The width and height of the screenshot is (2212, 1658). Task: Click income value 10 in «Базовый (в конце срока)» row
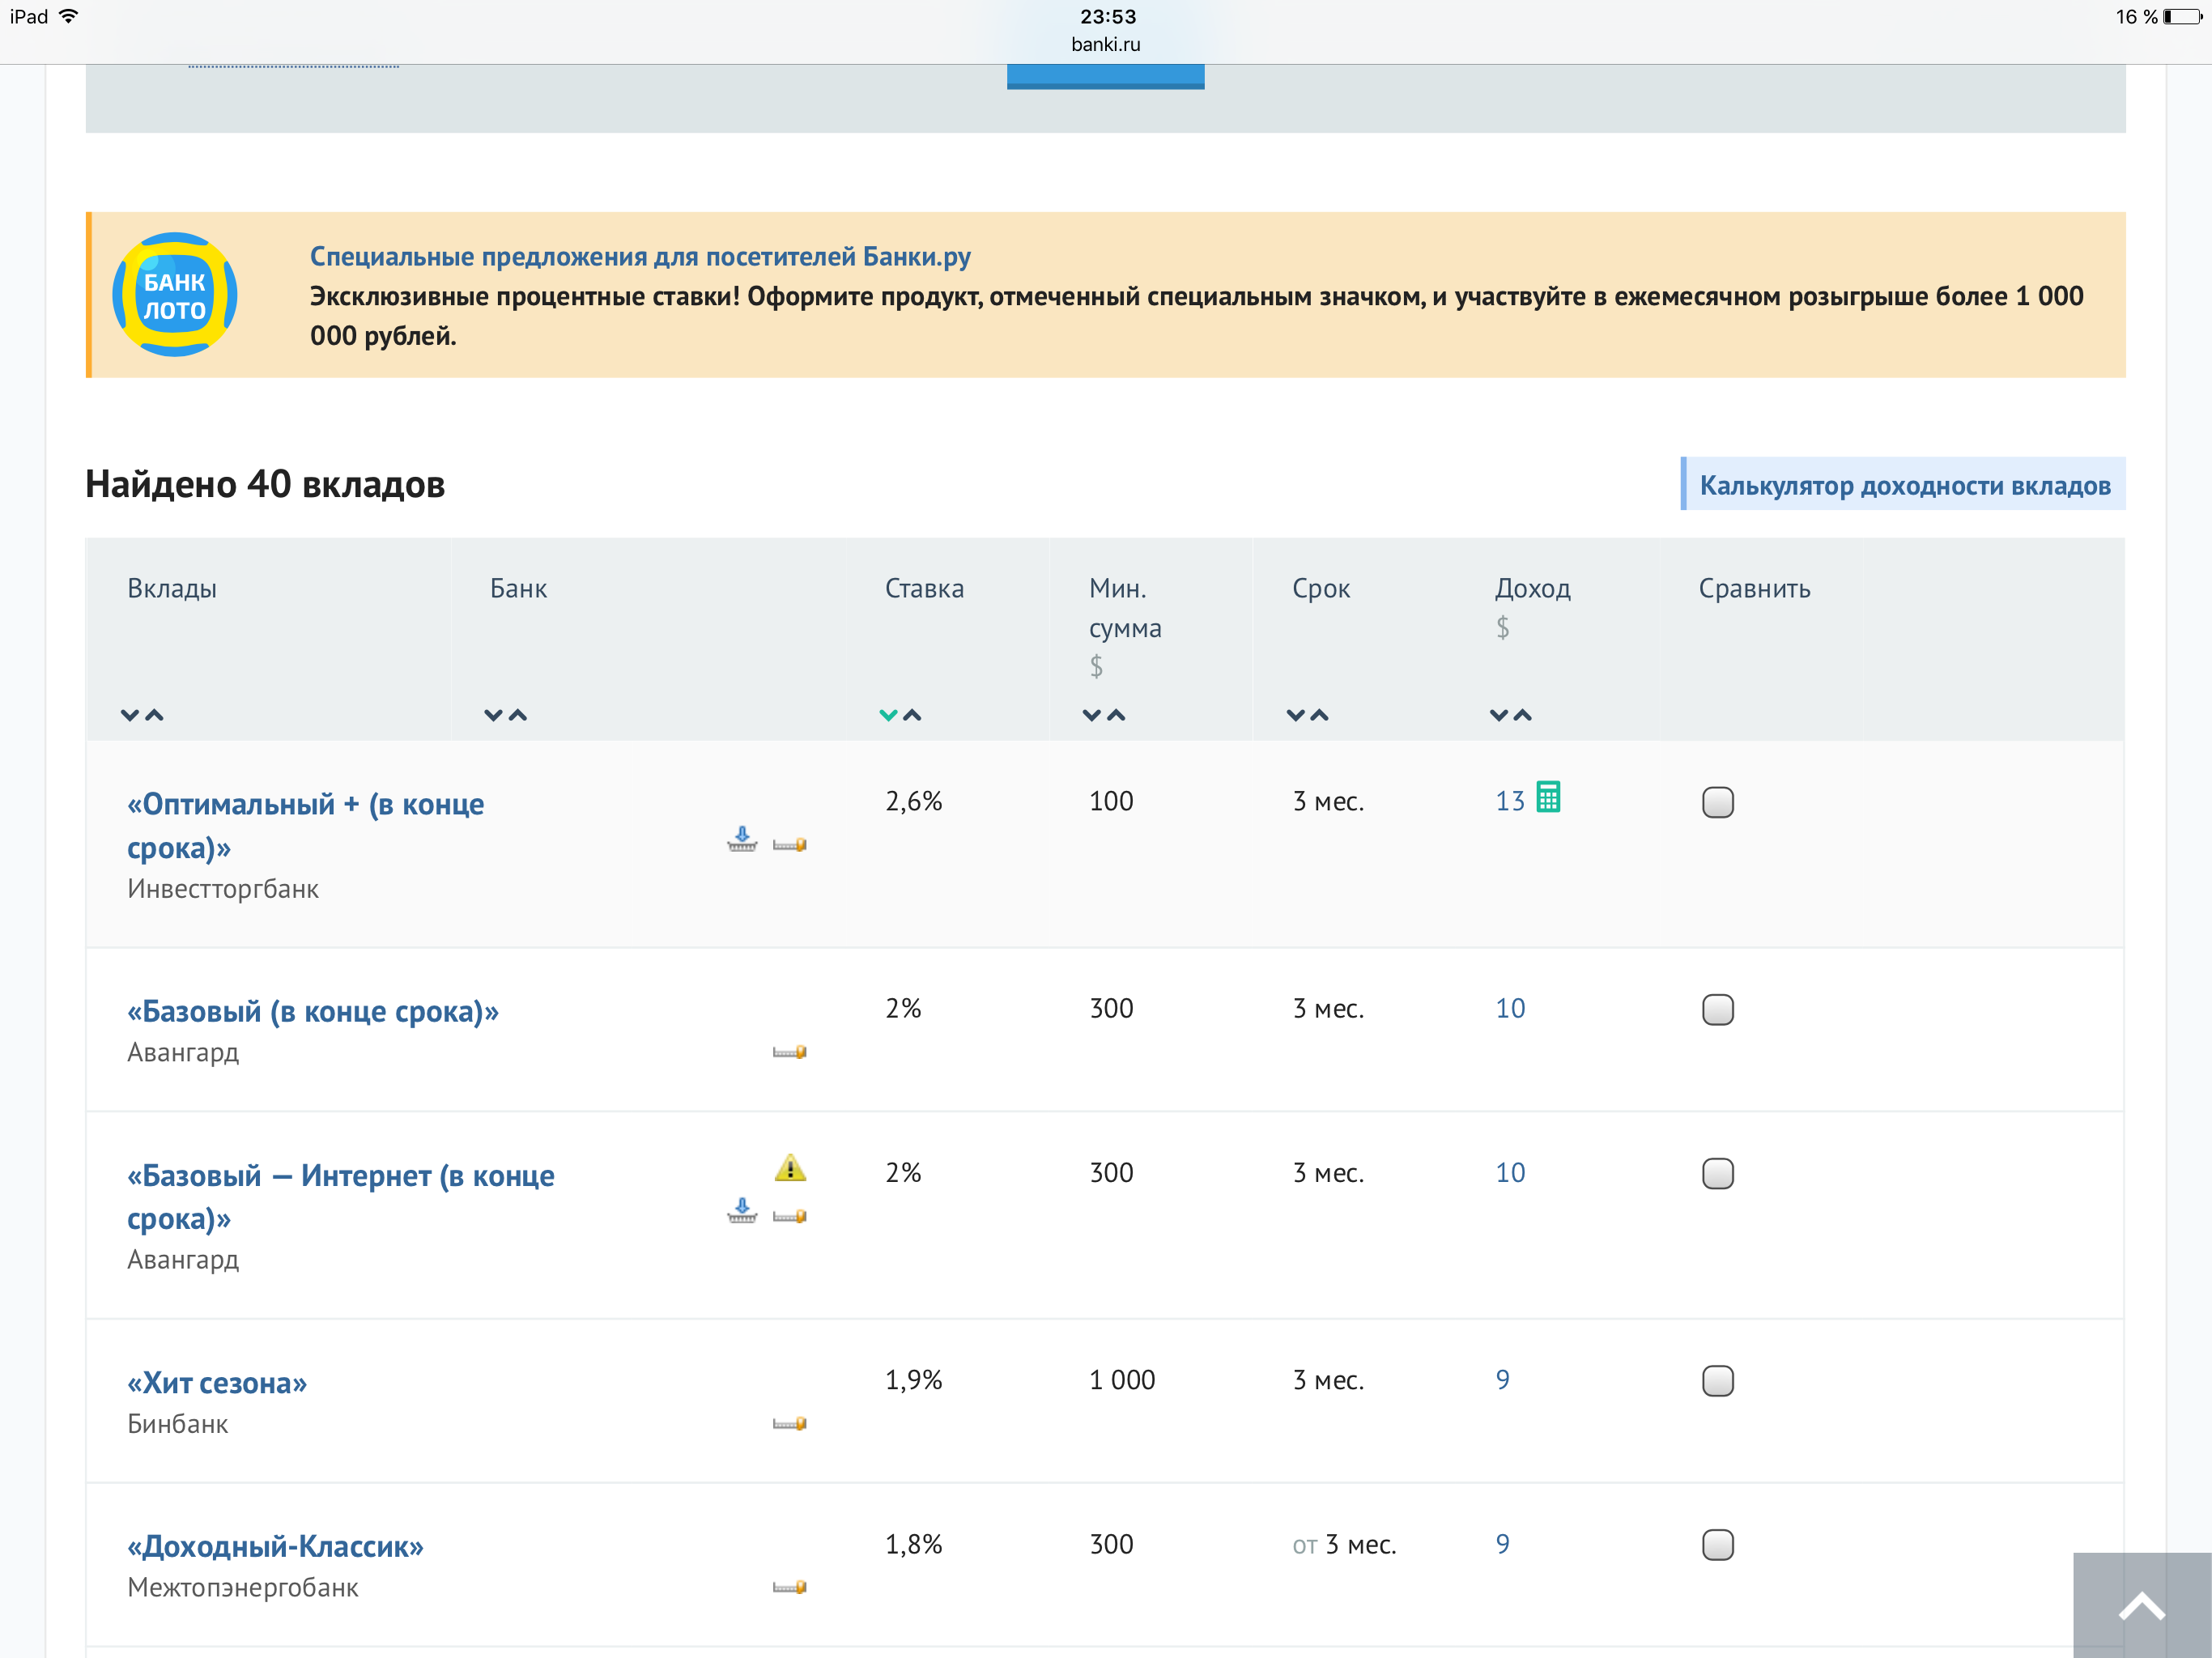coord(1510,1008)
